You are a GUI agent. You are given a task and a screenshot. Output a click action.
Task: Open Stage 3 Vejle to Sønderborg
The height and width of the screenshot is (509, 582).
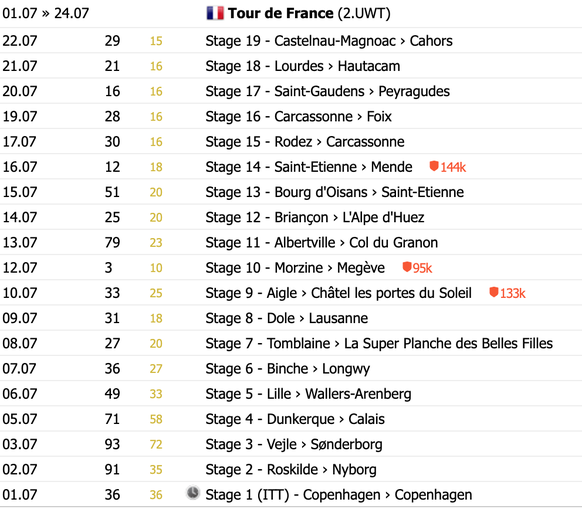click(294, 445)
